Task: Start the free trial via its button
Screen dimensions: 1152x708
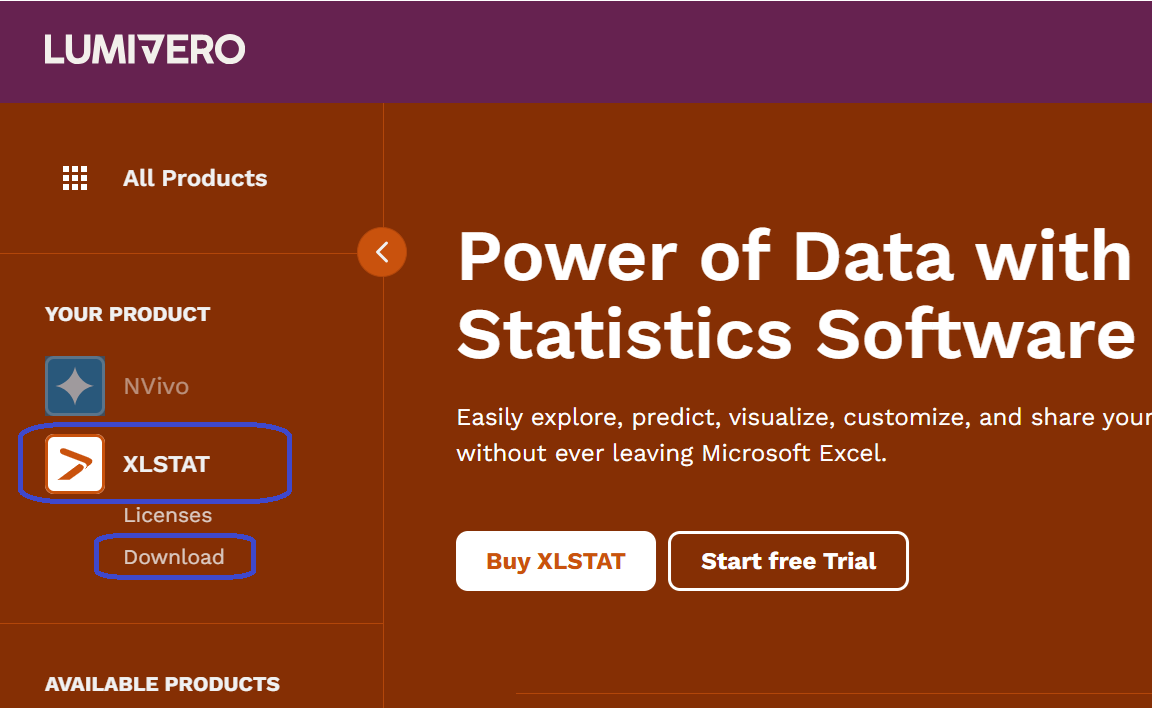Action: pos(788,561)
